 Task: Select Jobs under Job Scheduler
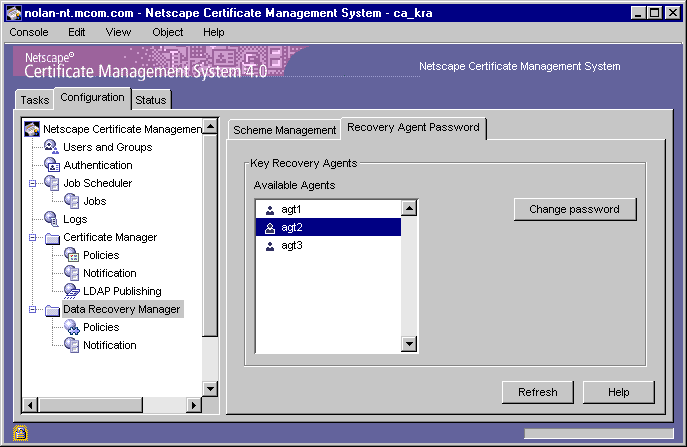pyautogui.click(x=95, y=201)
